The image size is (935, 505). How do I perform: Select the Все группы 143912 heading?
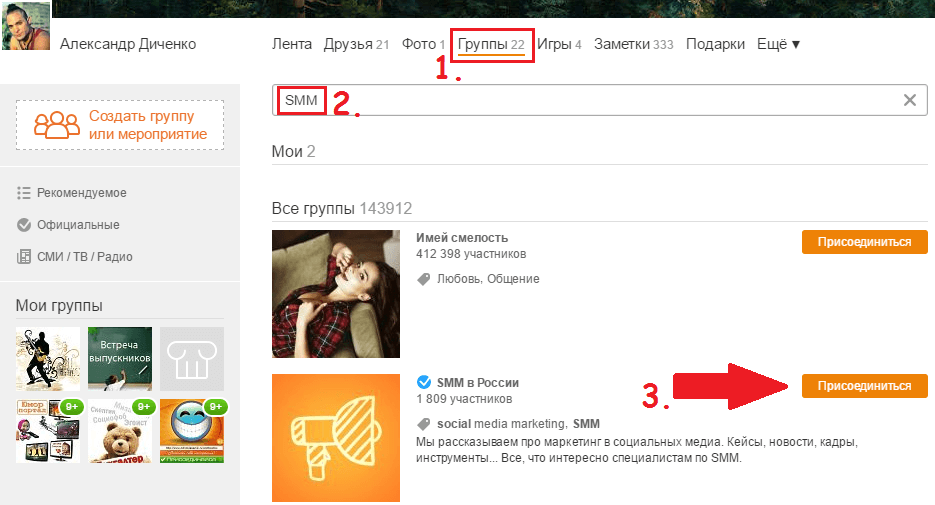click(342, 209)
